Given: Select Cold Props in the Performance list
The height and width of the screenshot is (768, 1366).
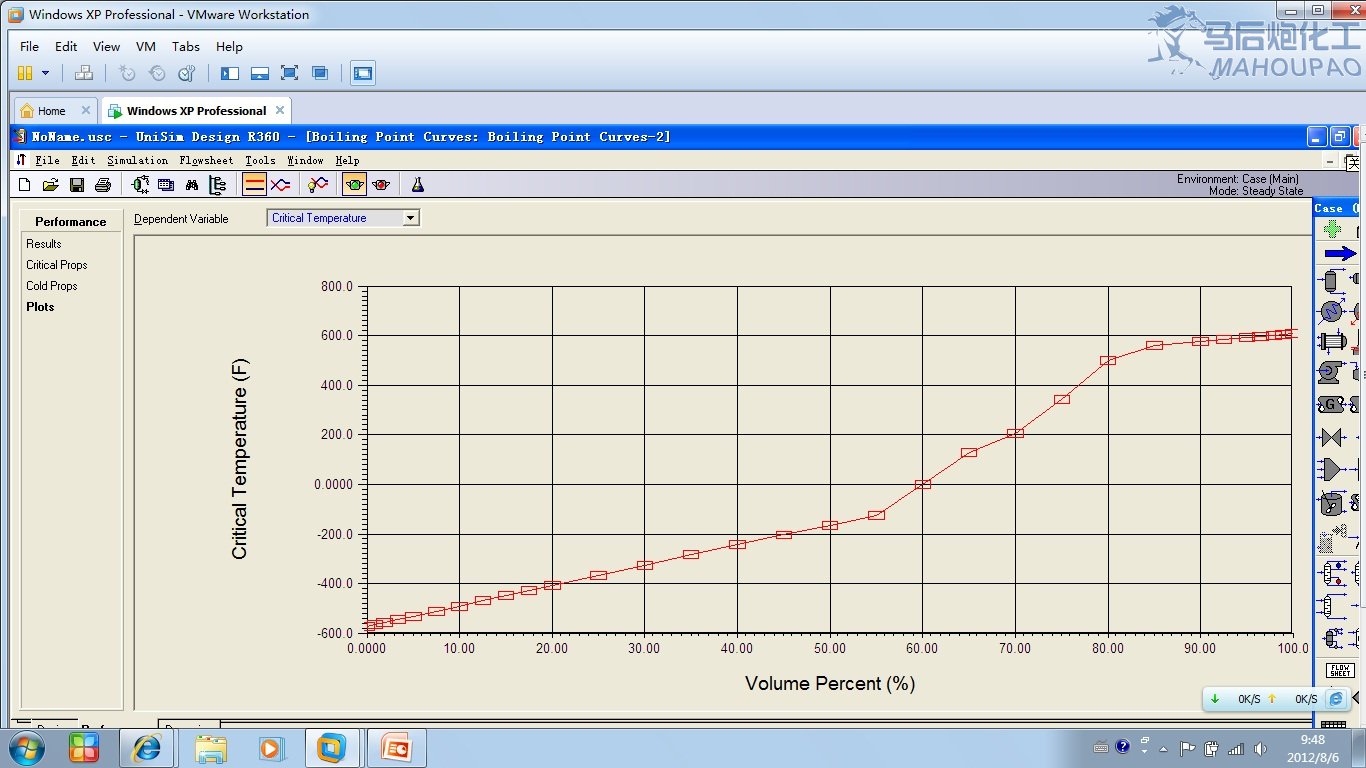Looking at the screenshot, I should pos(52,286).
